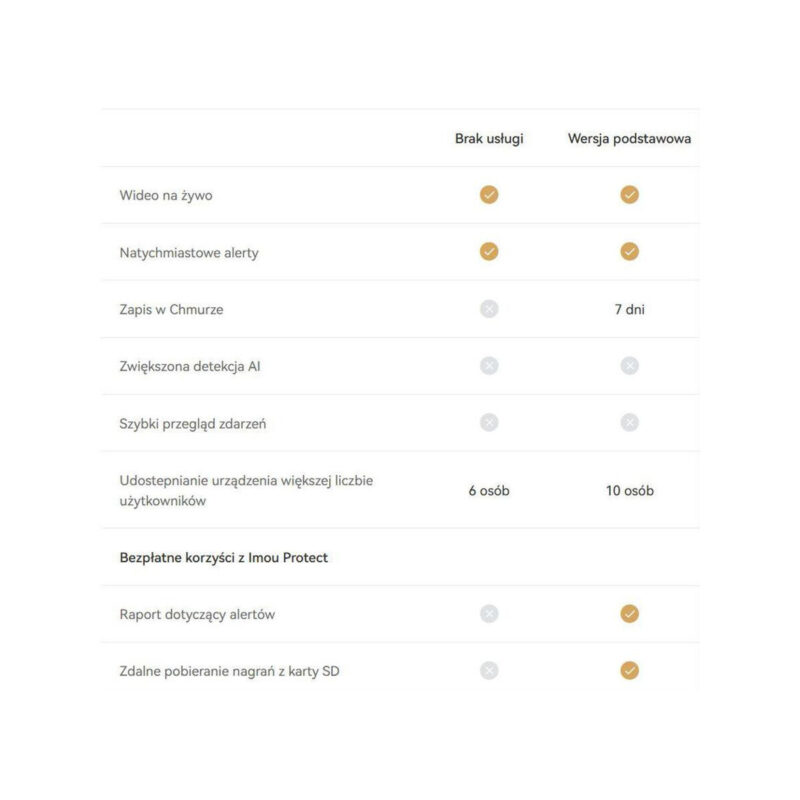Click gold checkmark for Wideo na żywo under Brak usługi
Viewport: 800px width, 800px height.
489,195
